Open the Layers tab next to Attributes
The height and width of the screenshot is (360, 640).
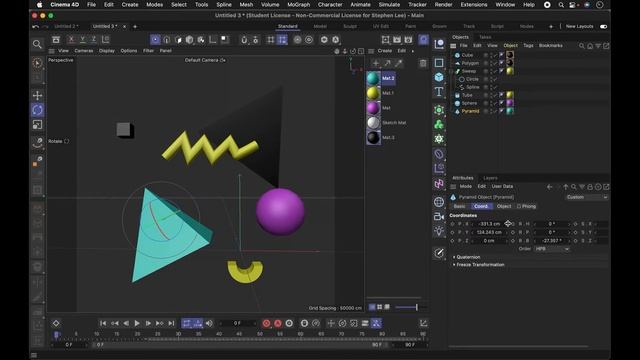coord(490,178)
